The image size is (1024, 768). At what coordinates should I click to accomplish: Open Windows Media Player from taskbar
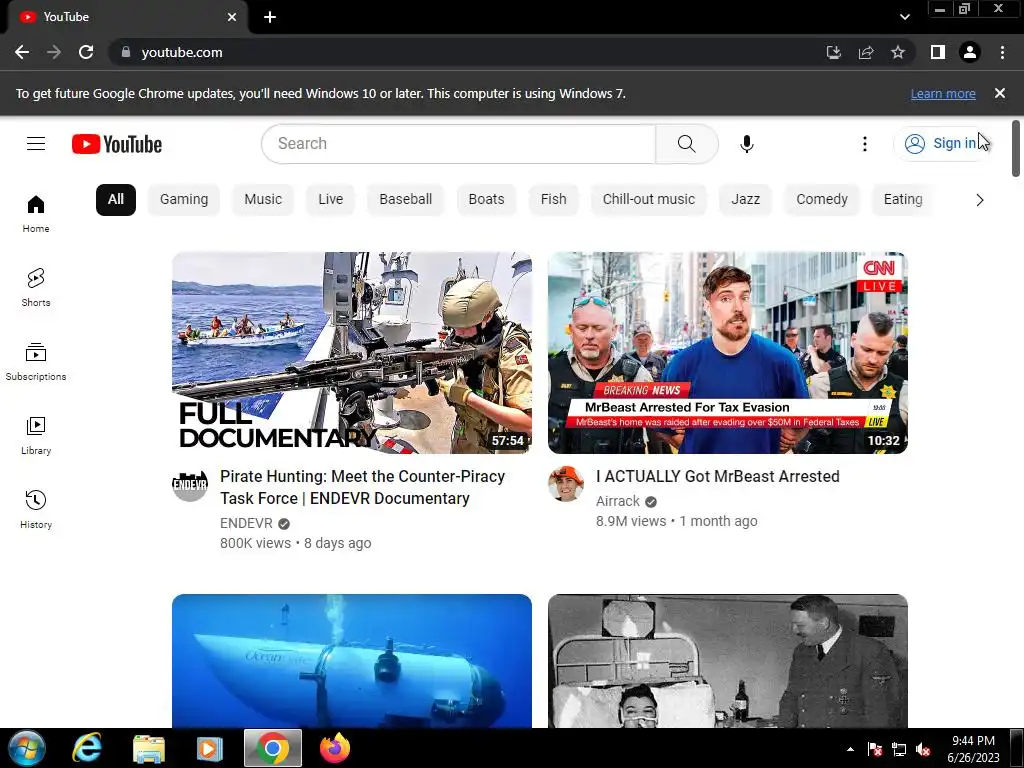(210, 748)
